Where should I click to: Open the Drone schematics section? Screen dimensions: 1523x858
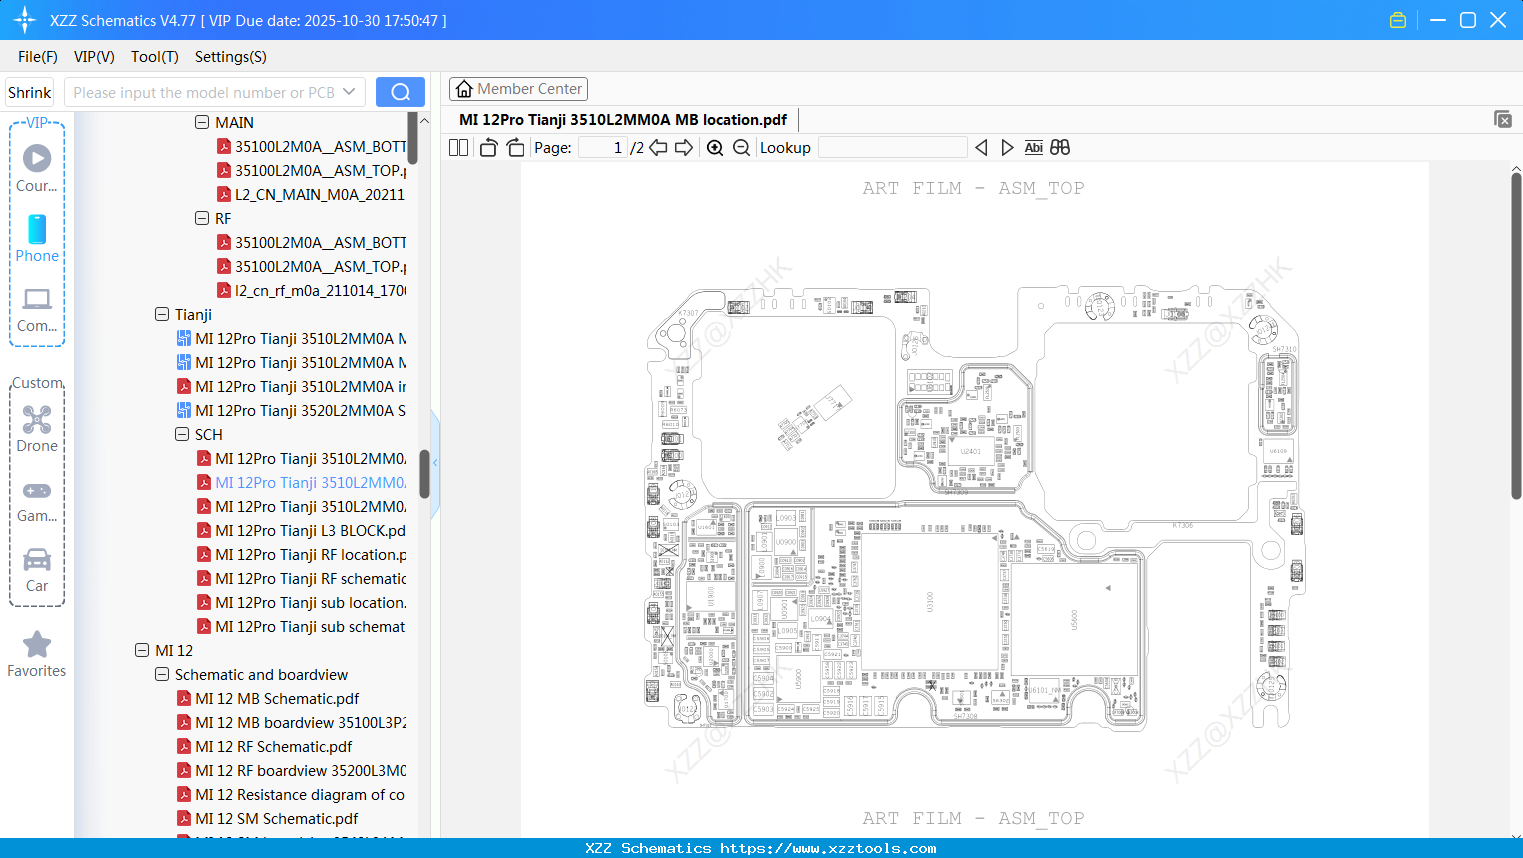tap(37, 430)
